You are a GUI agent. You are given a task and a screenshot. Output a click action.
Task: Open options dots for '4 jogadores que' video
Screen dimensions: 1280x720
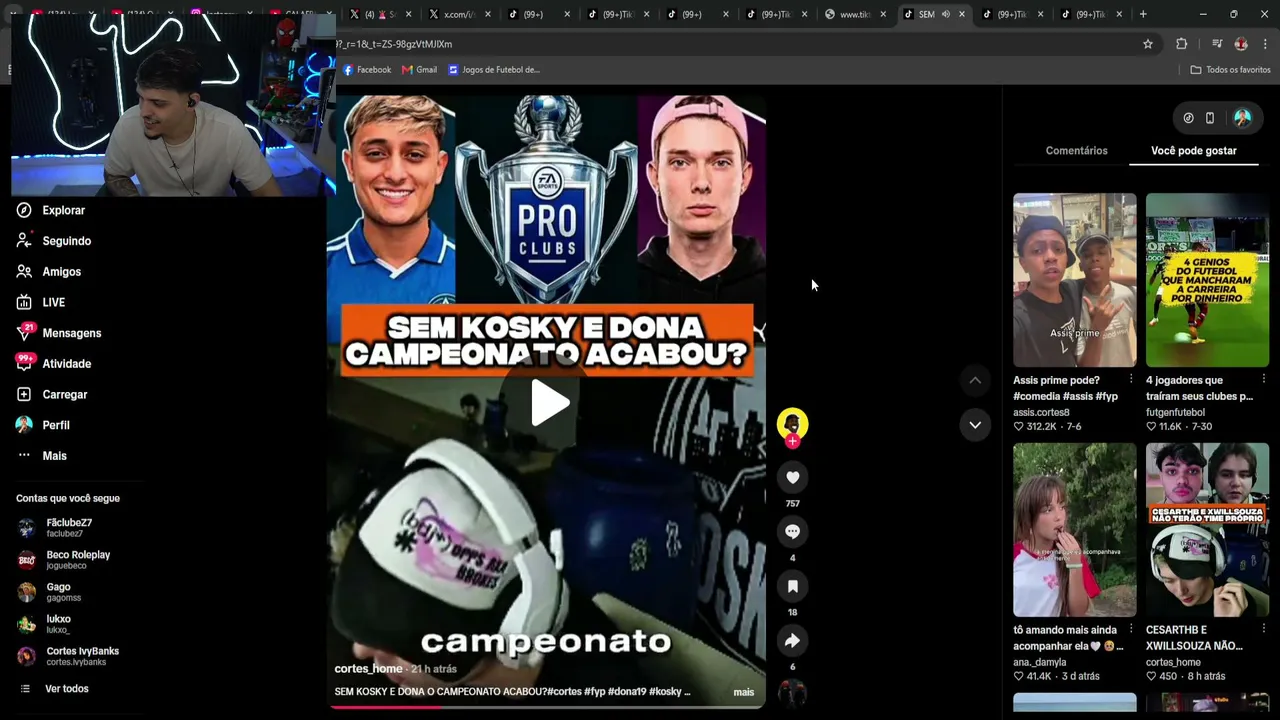pyautogui.click(x=1264, y=380)
